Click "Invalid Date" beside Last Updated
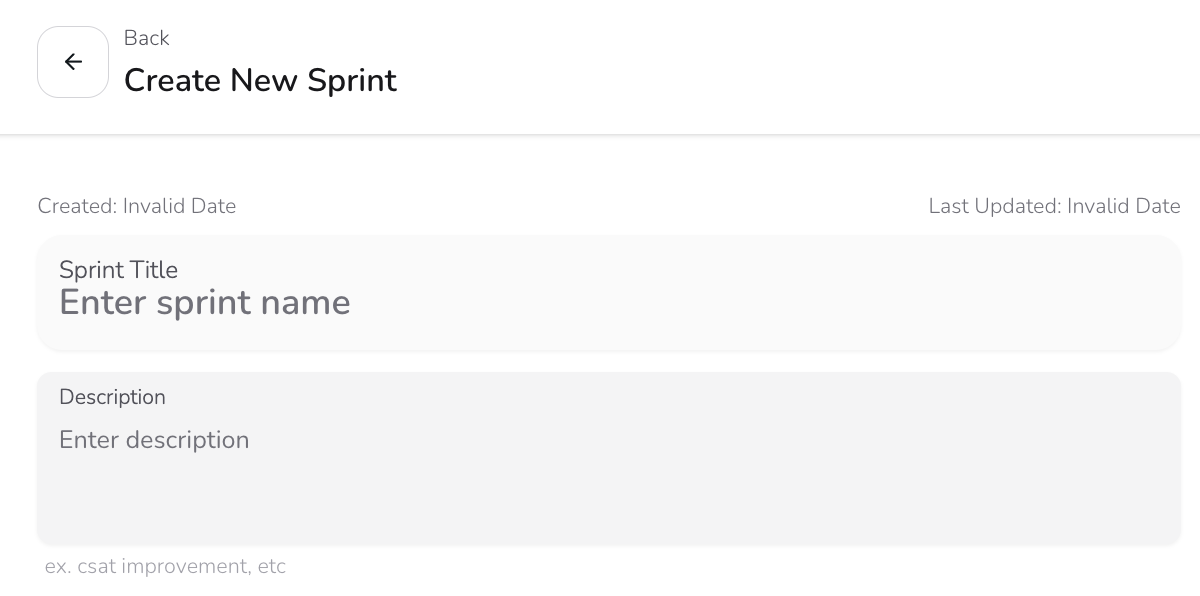This screenshot has width=1200, height=596. click(x=1123, y=206)
